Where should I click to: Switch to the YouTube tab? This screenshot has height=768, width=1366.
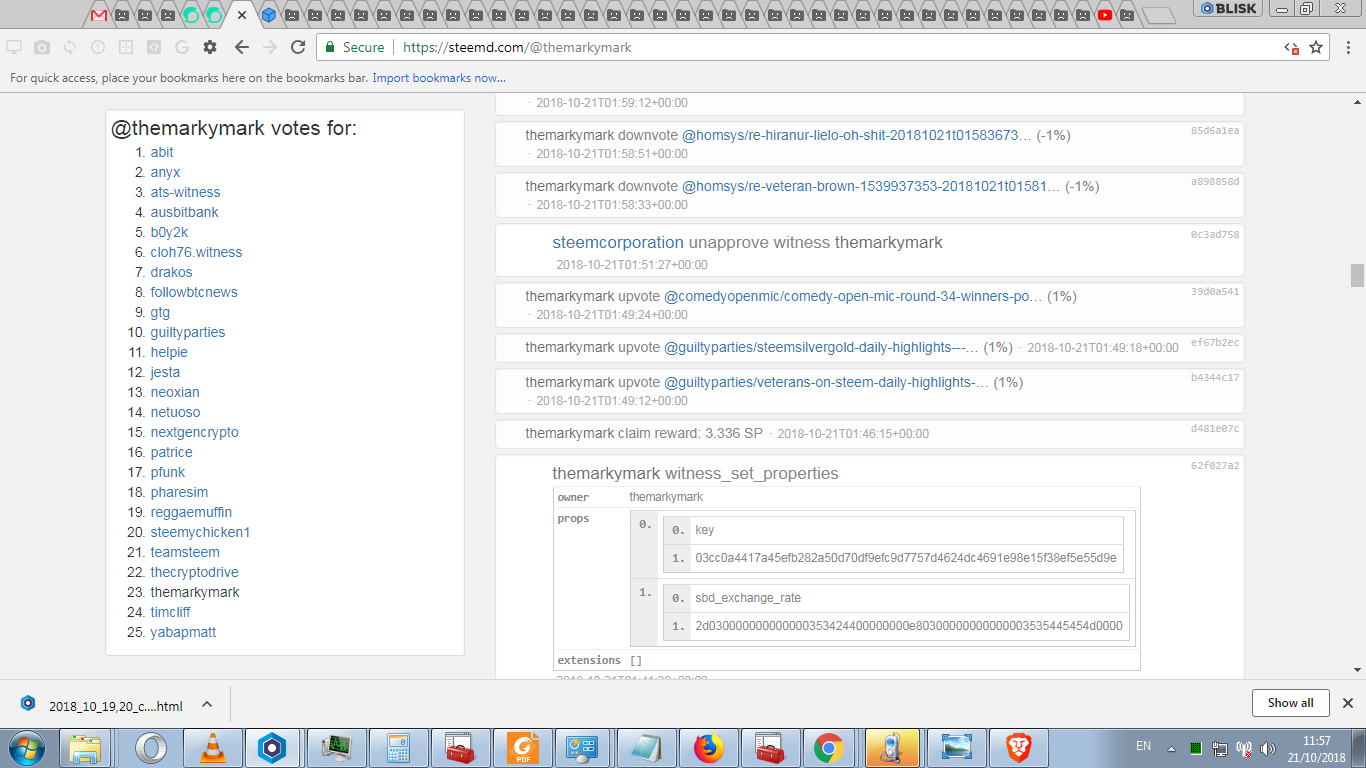[1105, 15]
